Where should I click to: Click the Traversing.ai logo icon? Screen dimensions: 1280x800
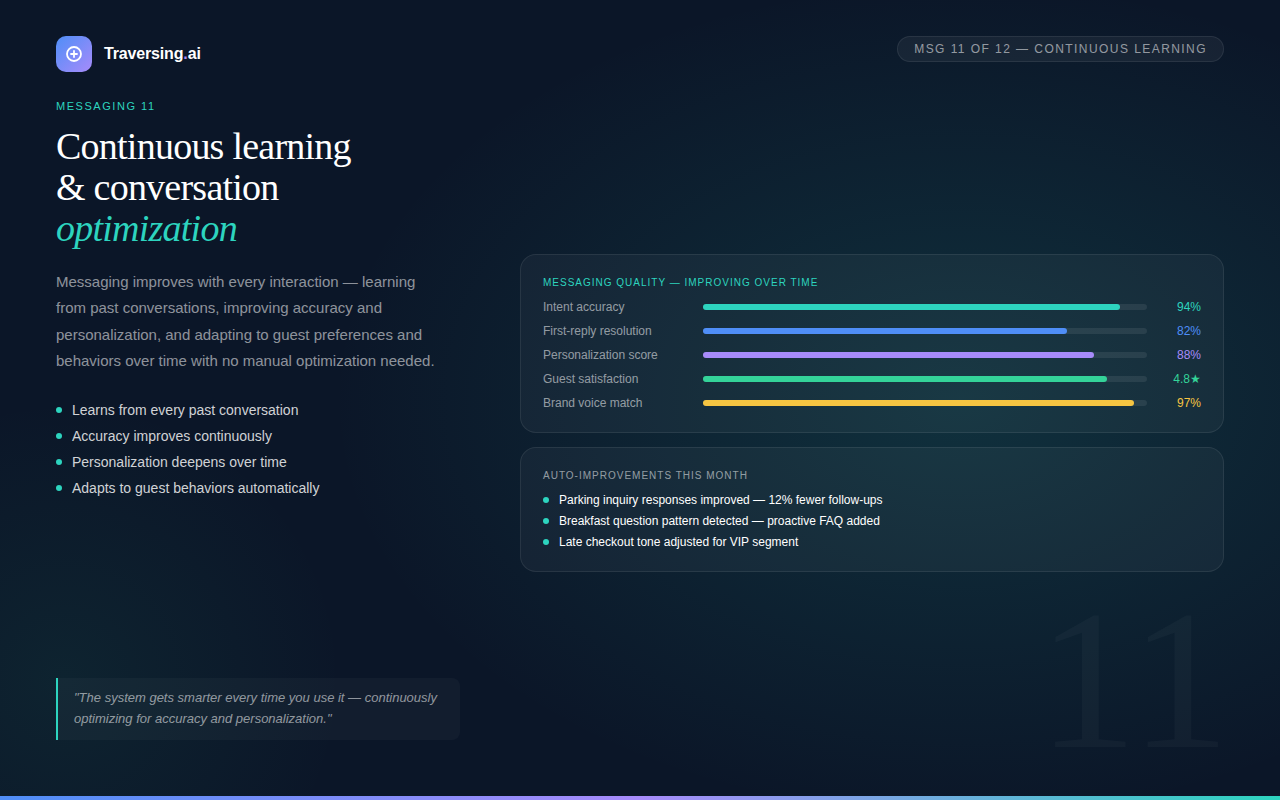pos(74,54)
